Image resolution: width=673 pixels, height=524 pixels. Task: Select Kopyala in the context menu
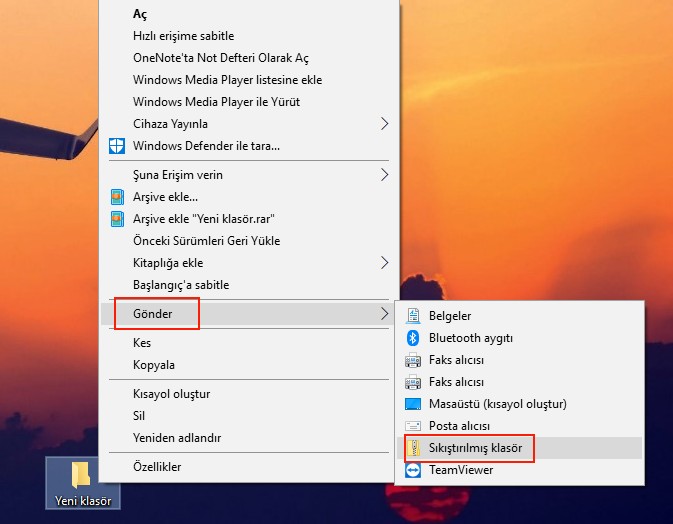(x=250, y=365)
